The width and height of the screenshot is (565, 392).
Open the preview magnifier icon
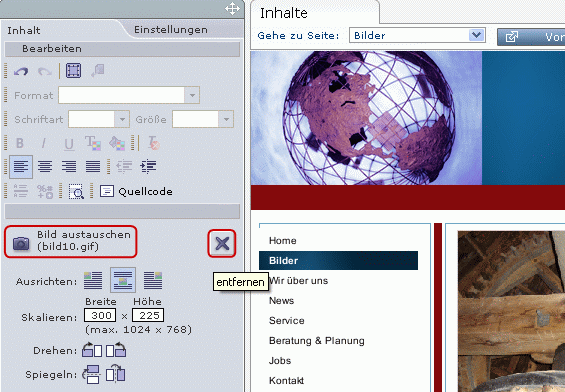point(76,191)
